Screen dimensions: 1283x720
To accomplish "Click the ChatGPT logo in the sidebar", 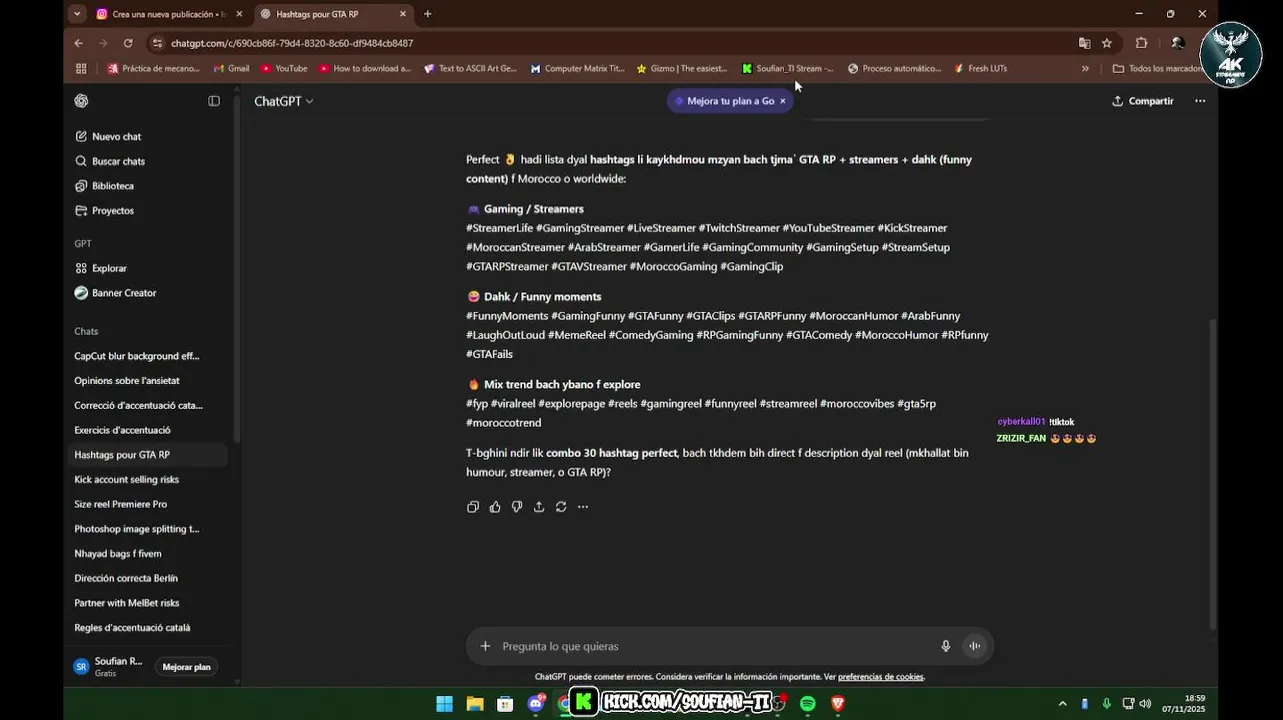I will (81, 101).
